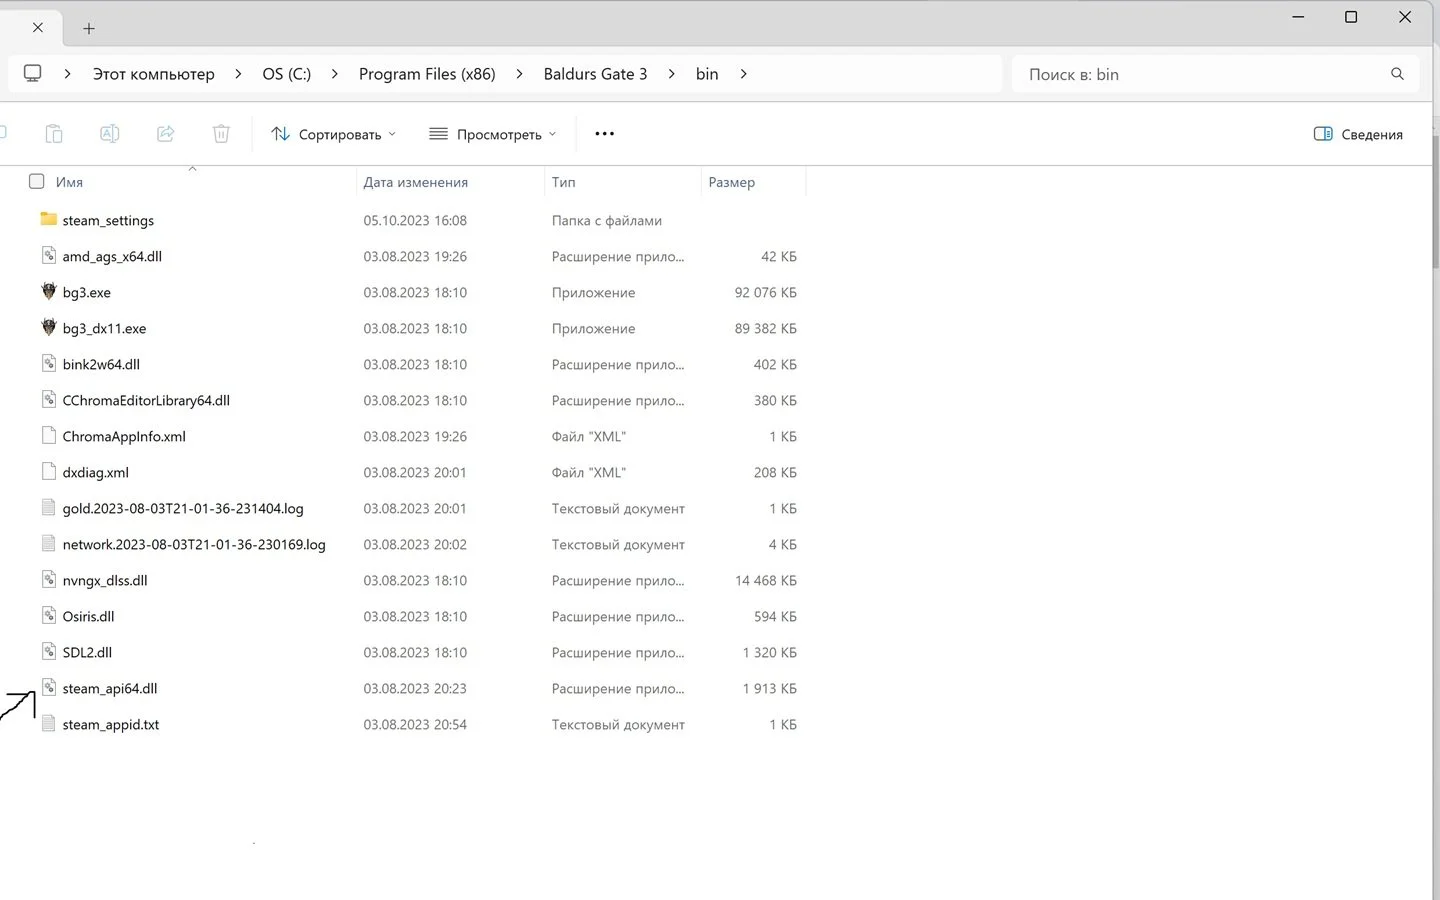The image size is (1440, 900).
Task: Go to Baldurs Gate 3 breadcrumb
Action: coord(595,74)
